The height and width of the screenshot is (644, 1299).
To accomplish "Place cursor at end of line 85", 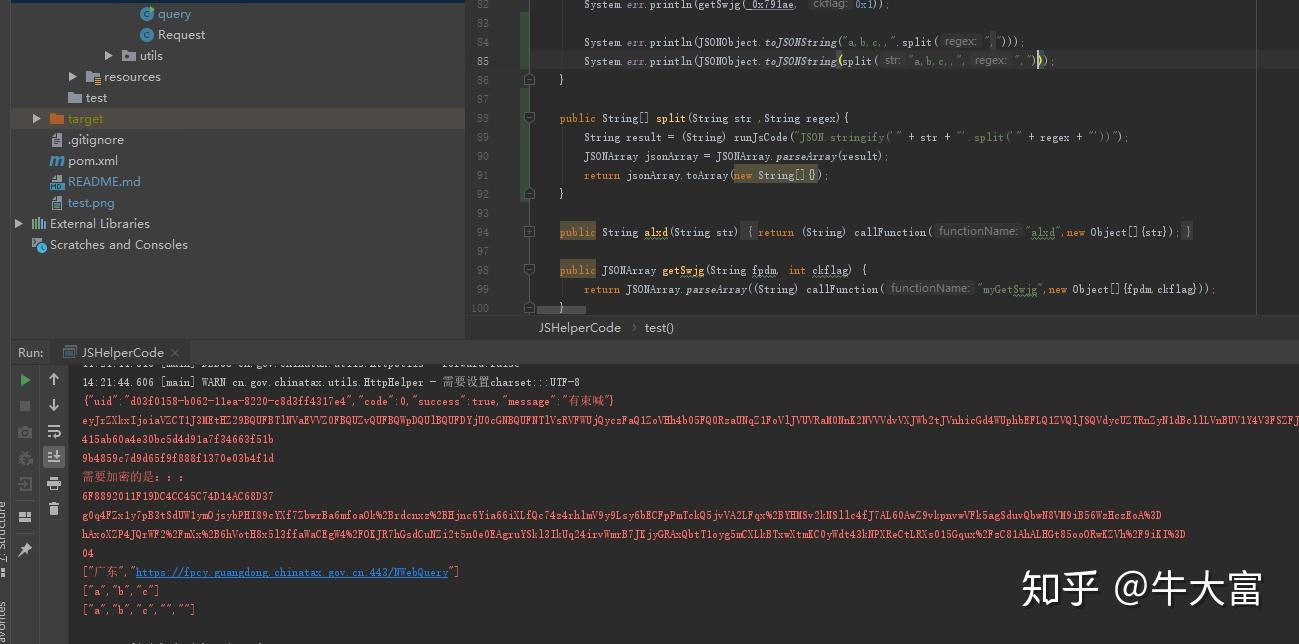I will point(1057,61).
